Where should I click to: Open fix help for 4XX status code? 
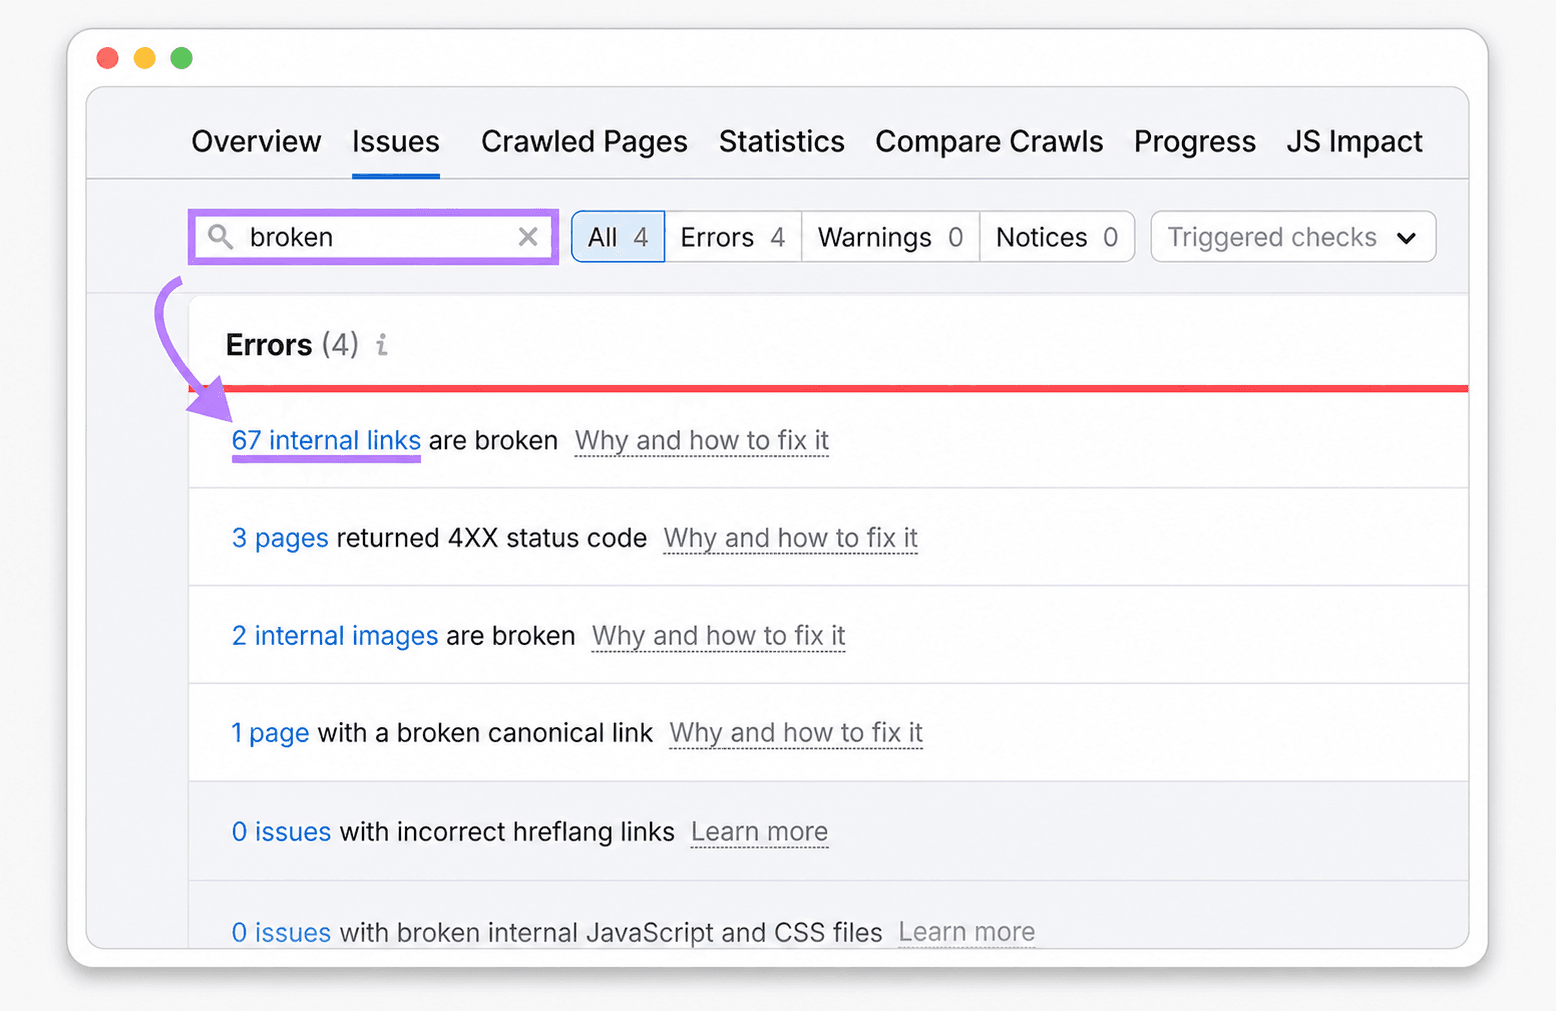click(790, 538)
